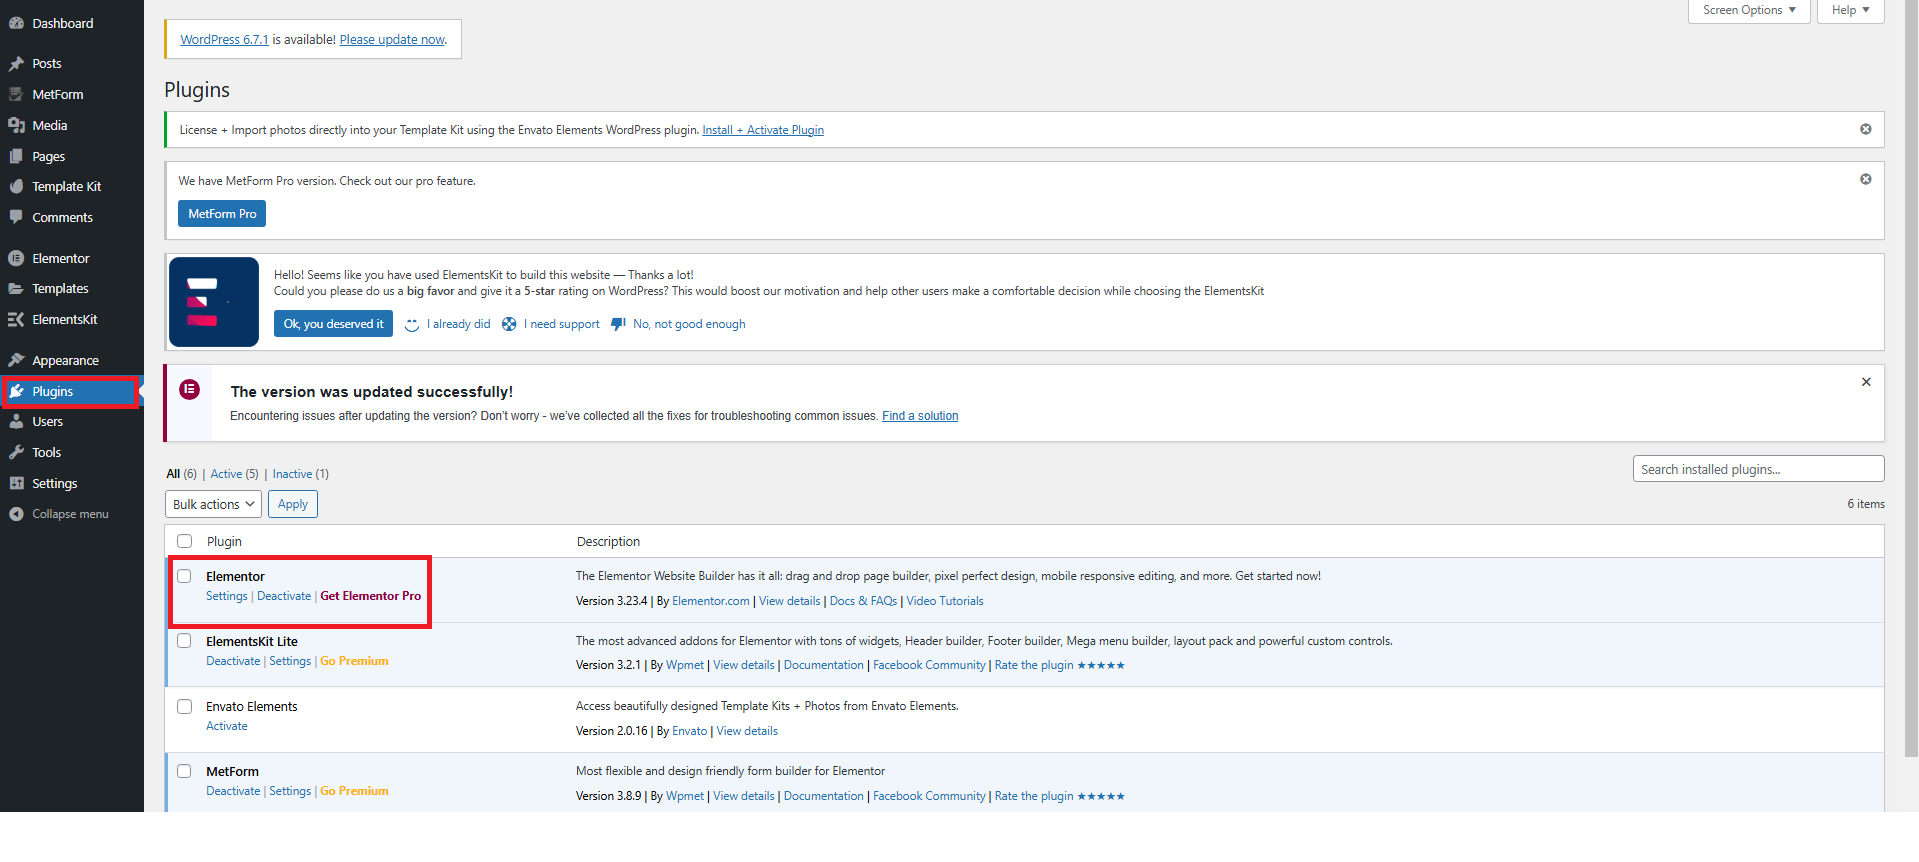
Task: Click Find a solution link
Action: pyautogui.click(x=920, y=416)
